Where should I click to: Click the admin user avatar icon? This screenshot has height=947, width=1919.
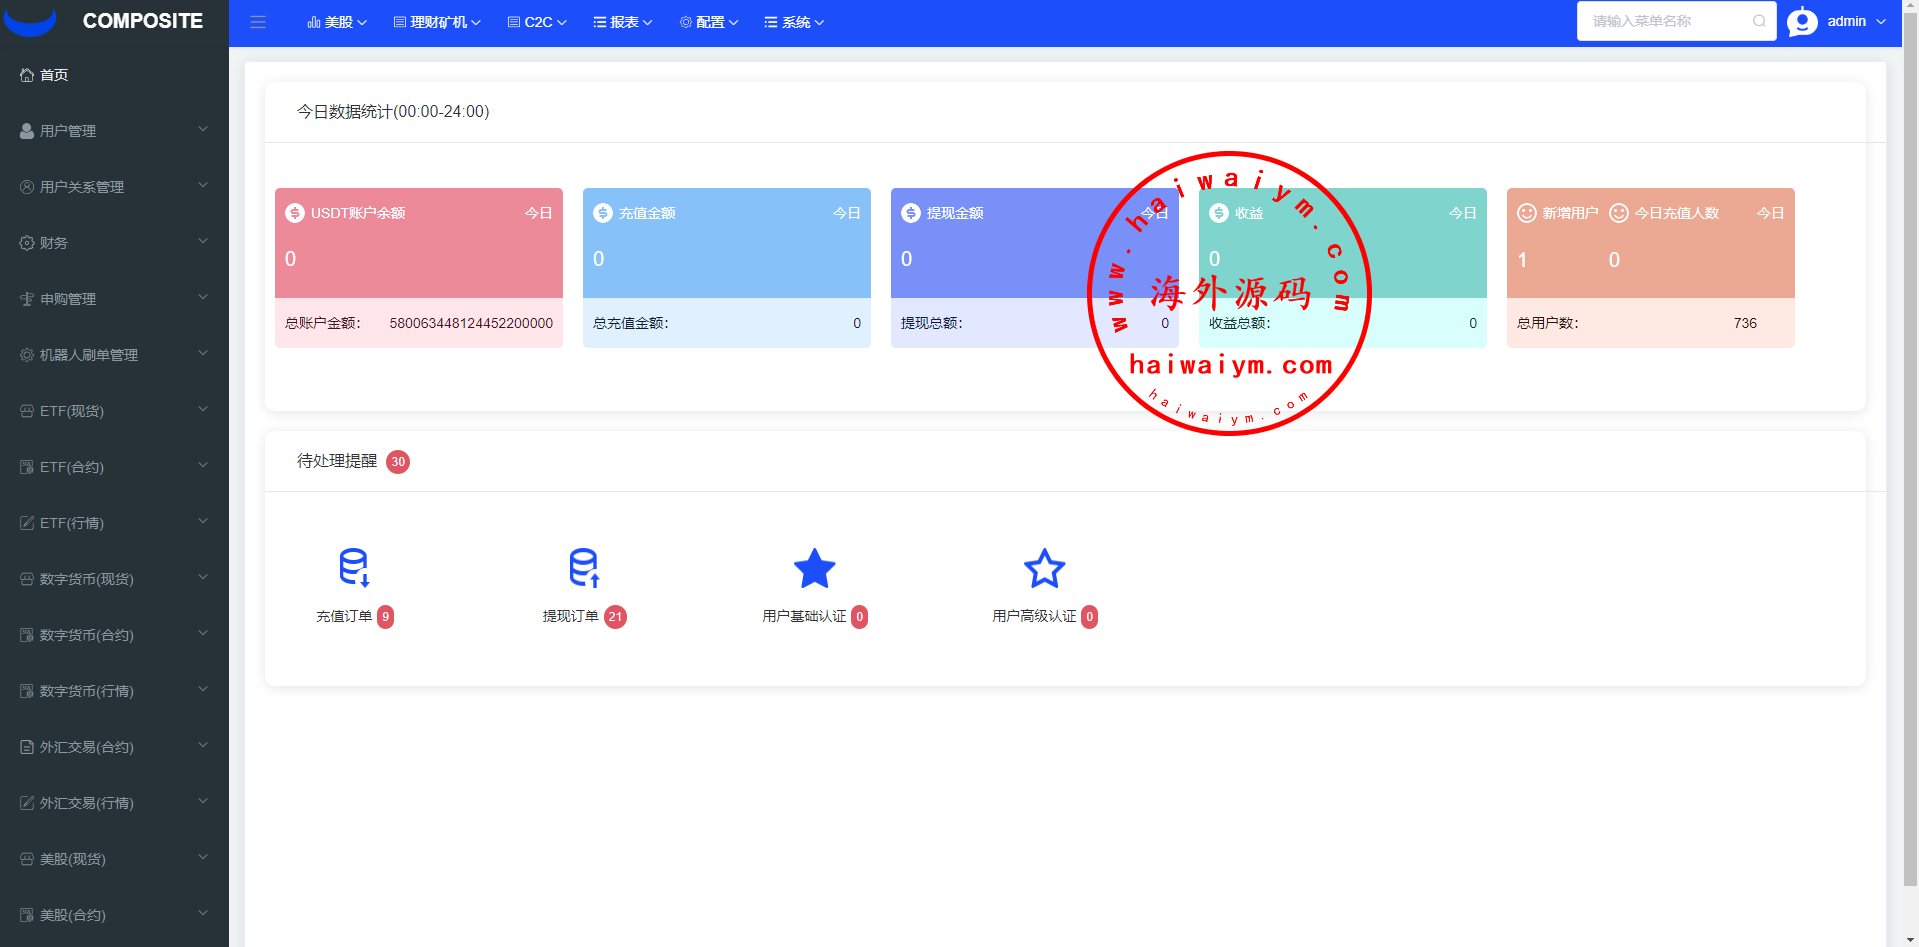(1802, 22)
